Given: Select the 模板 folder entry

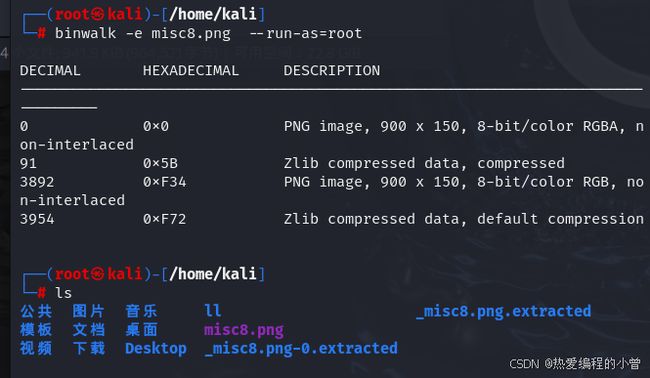Looking at the screenshot, I should click(x=36, y=330).
